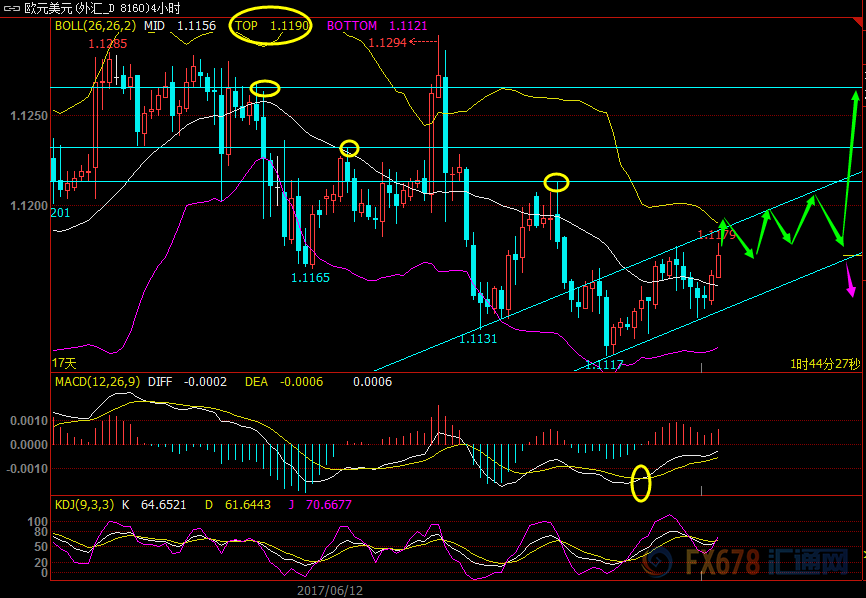Click the 17天 range label

point(65,361)
